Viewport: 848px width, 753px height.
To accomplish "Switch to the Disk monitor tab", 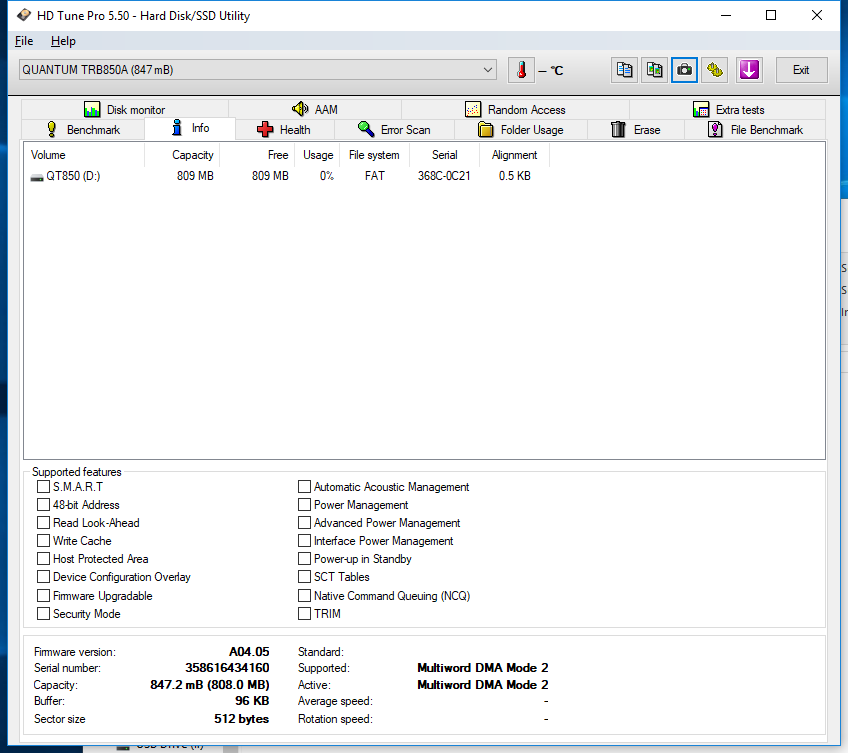I will (125, 109).
